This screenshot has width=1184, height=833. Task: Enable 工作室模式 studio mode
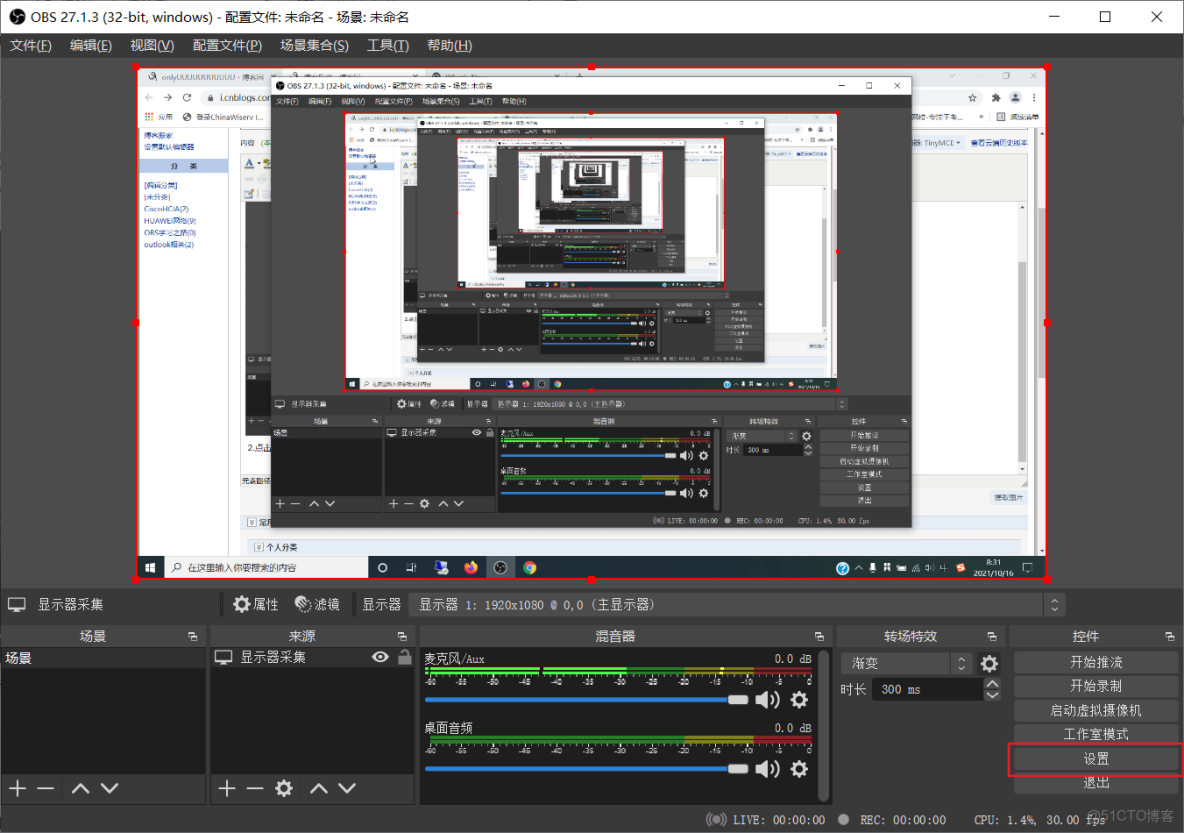[1096, 734]
